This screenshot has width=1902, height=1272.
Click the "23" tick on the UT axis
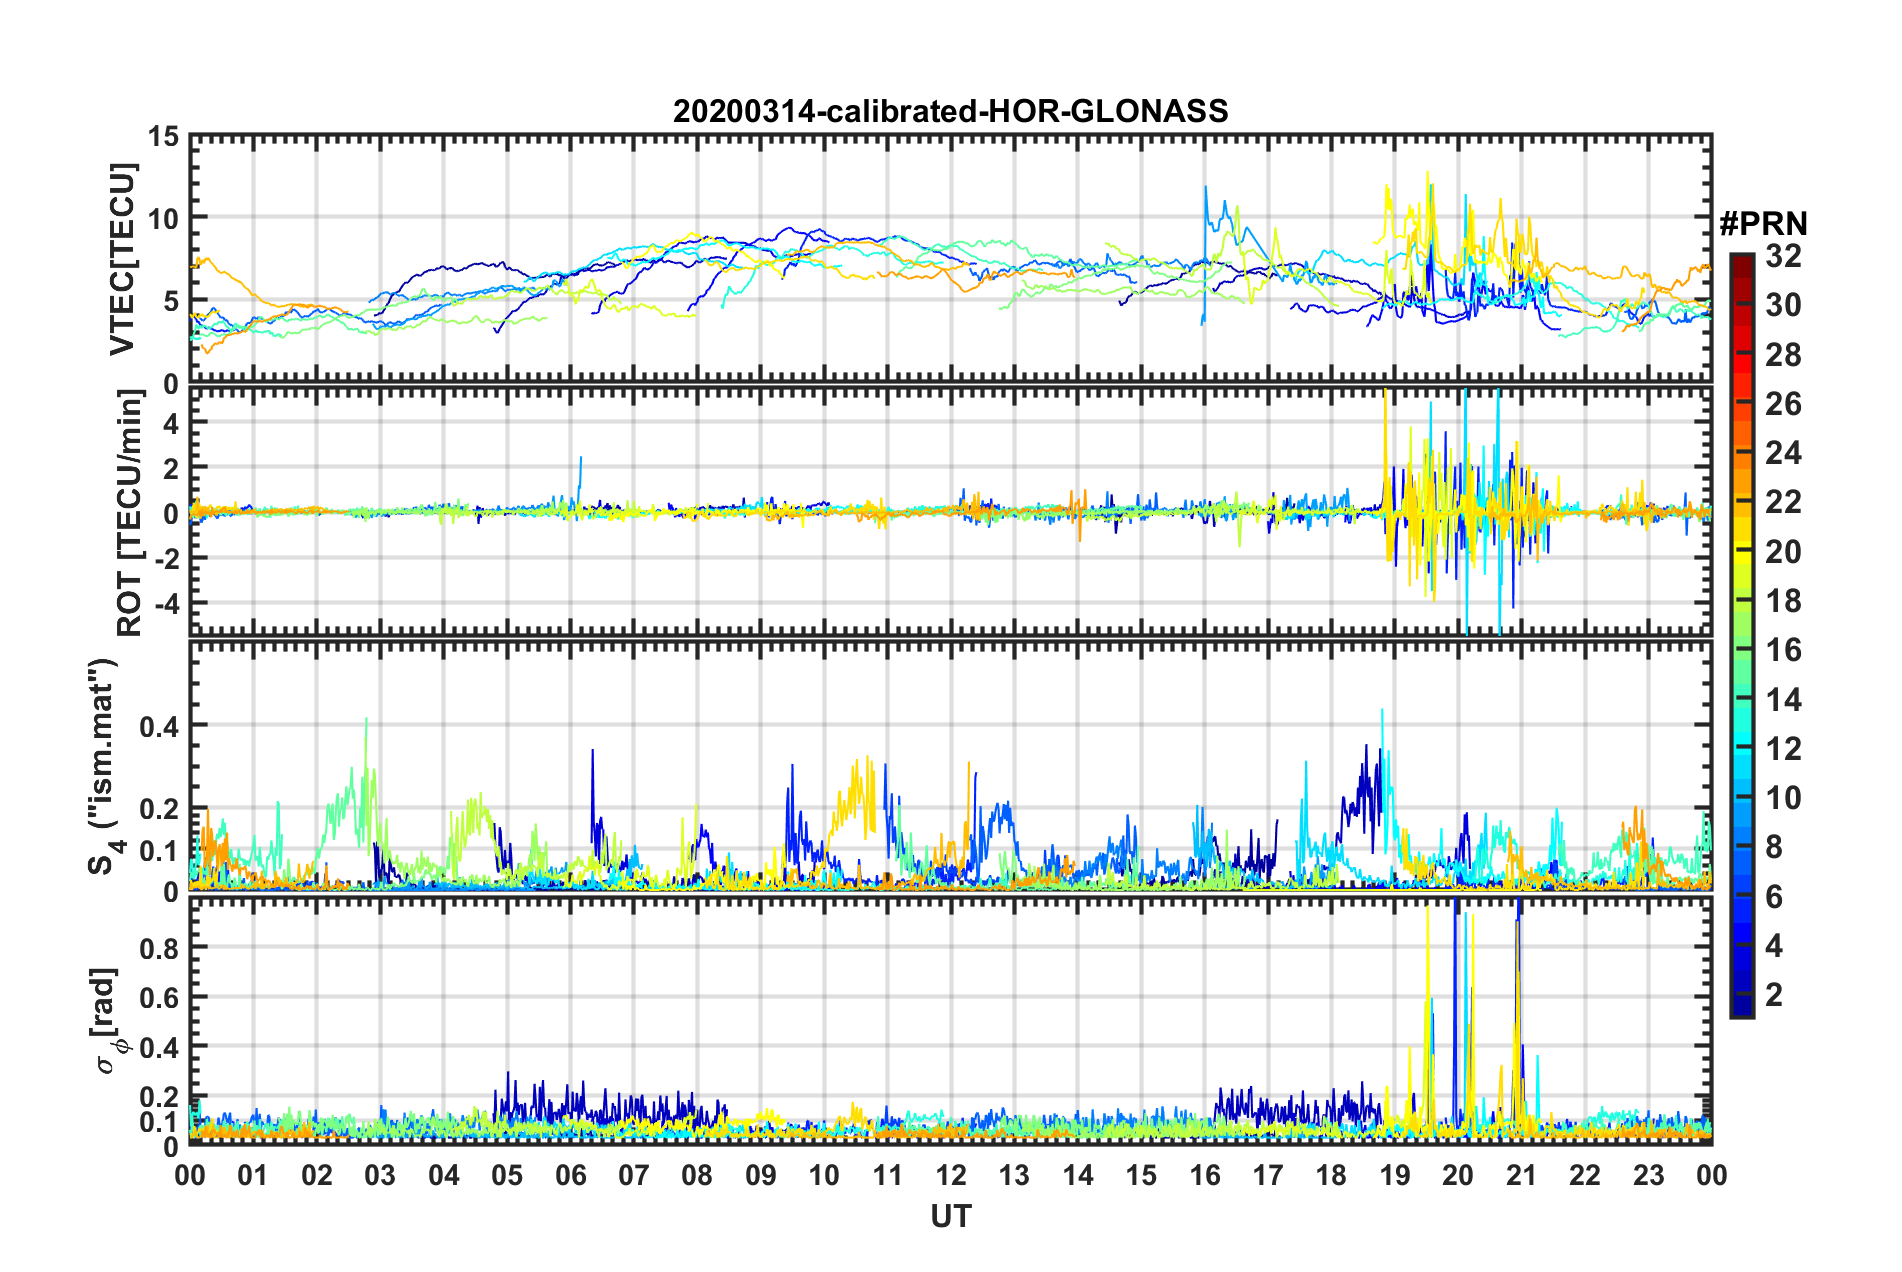click(x=1648, y=1175)
